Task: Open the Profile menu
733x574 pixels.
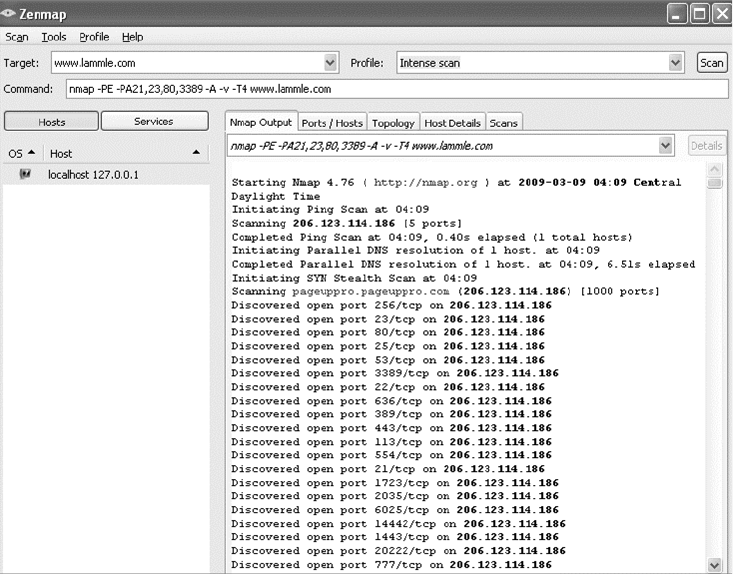Action: tap(94, 37)
